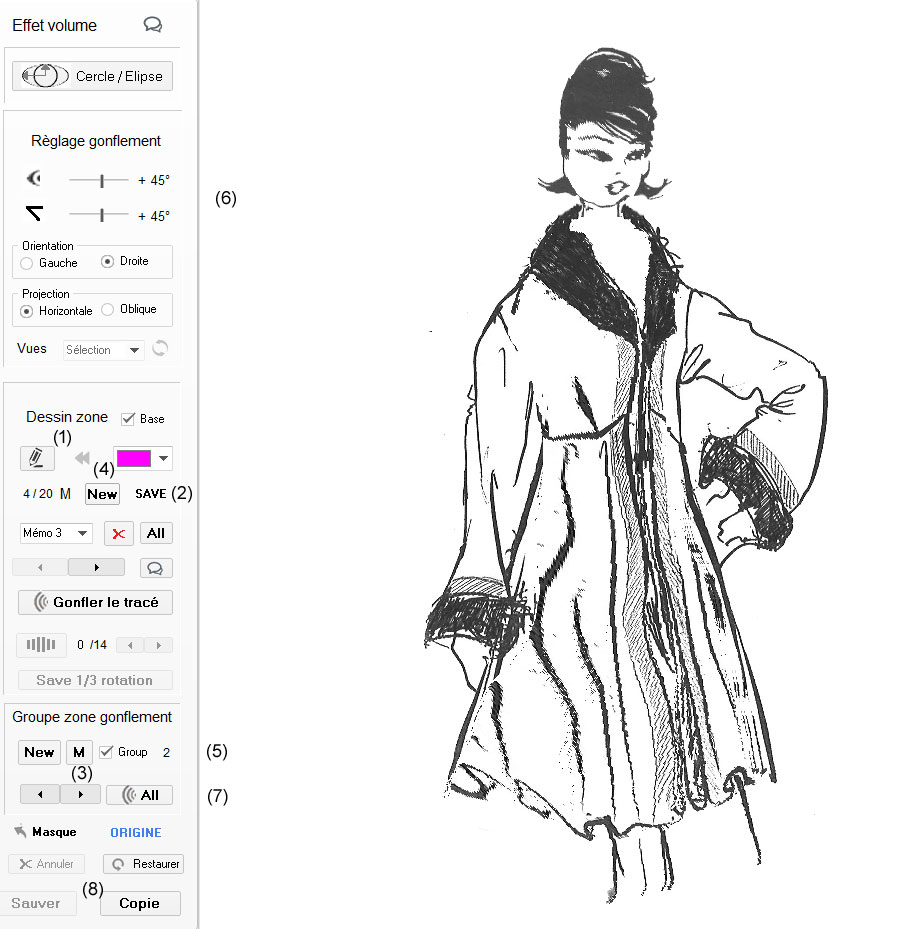This screenshot has height=929, width=914.
Task: Click the ORIGINE link
Action: 135,832
